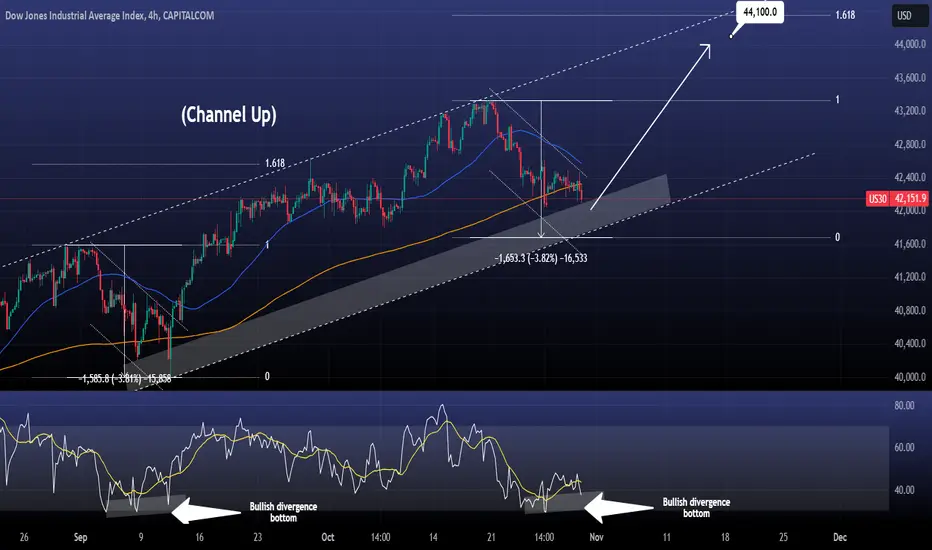Select the 42,800.0 price axis label
Image resolution: width=932 pixels, height=550 pixels.
pyautogui.click(x=910, y=144)
